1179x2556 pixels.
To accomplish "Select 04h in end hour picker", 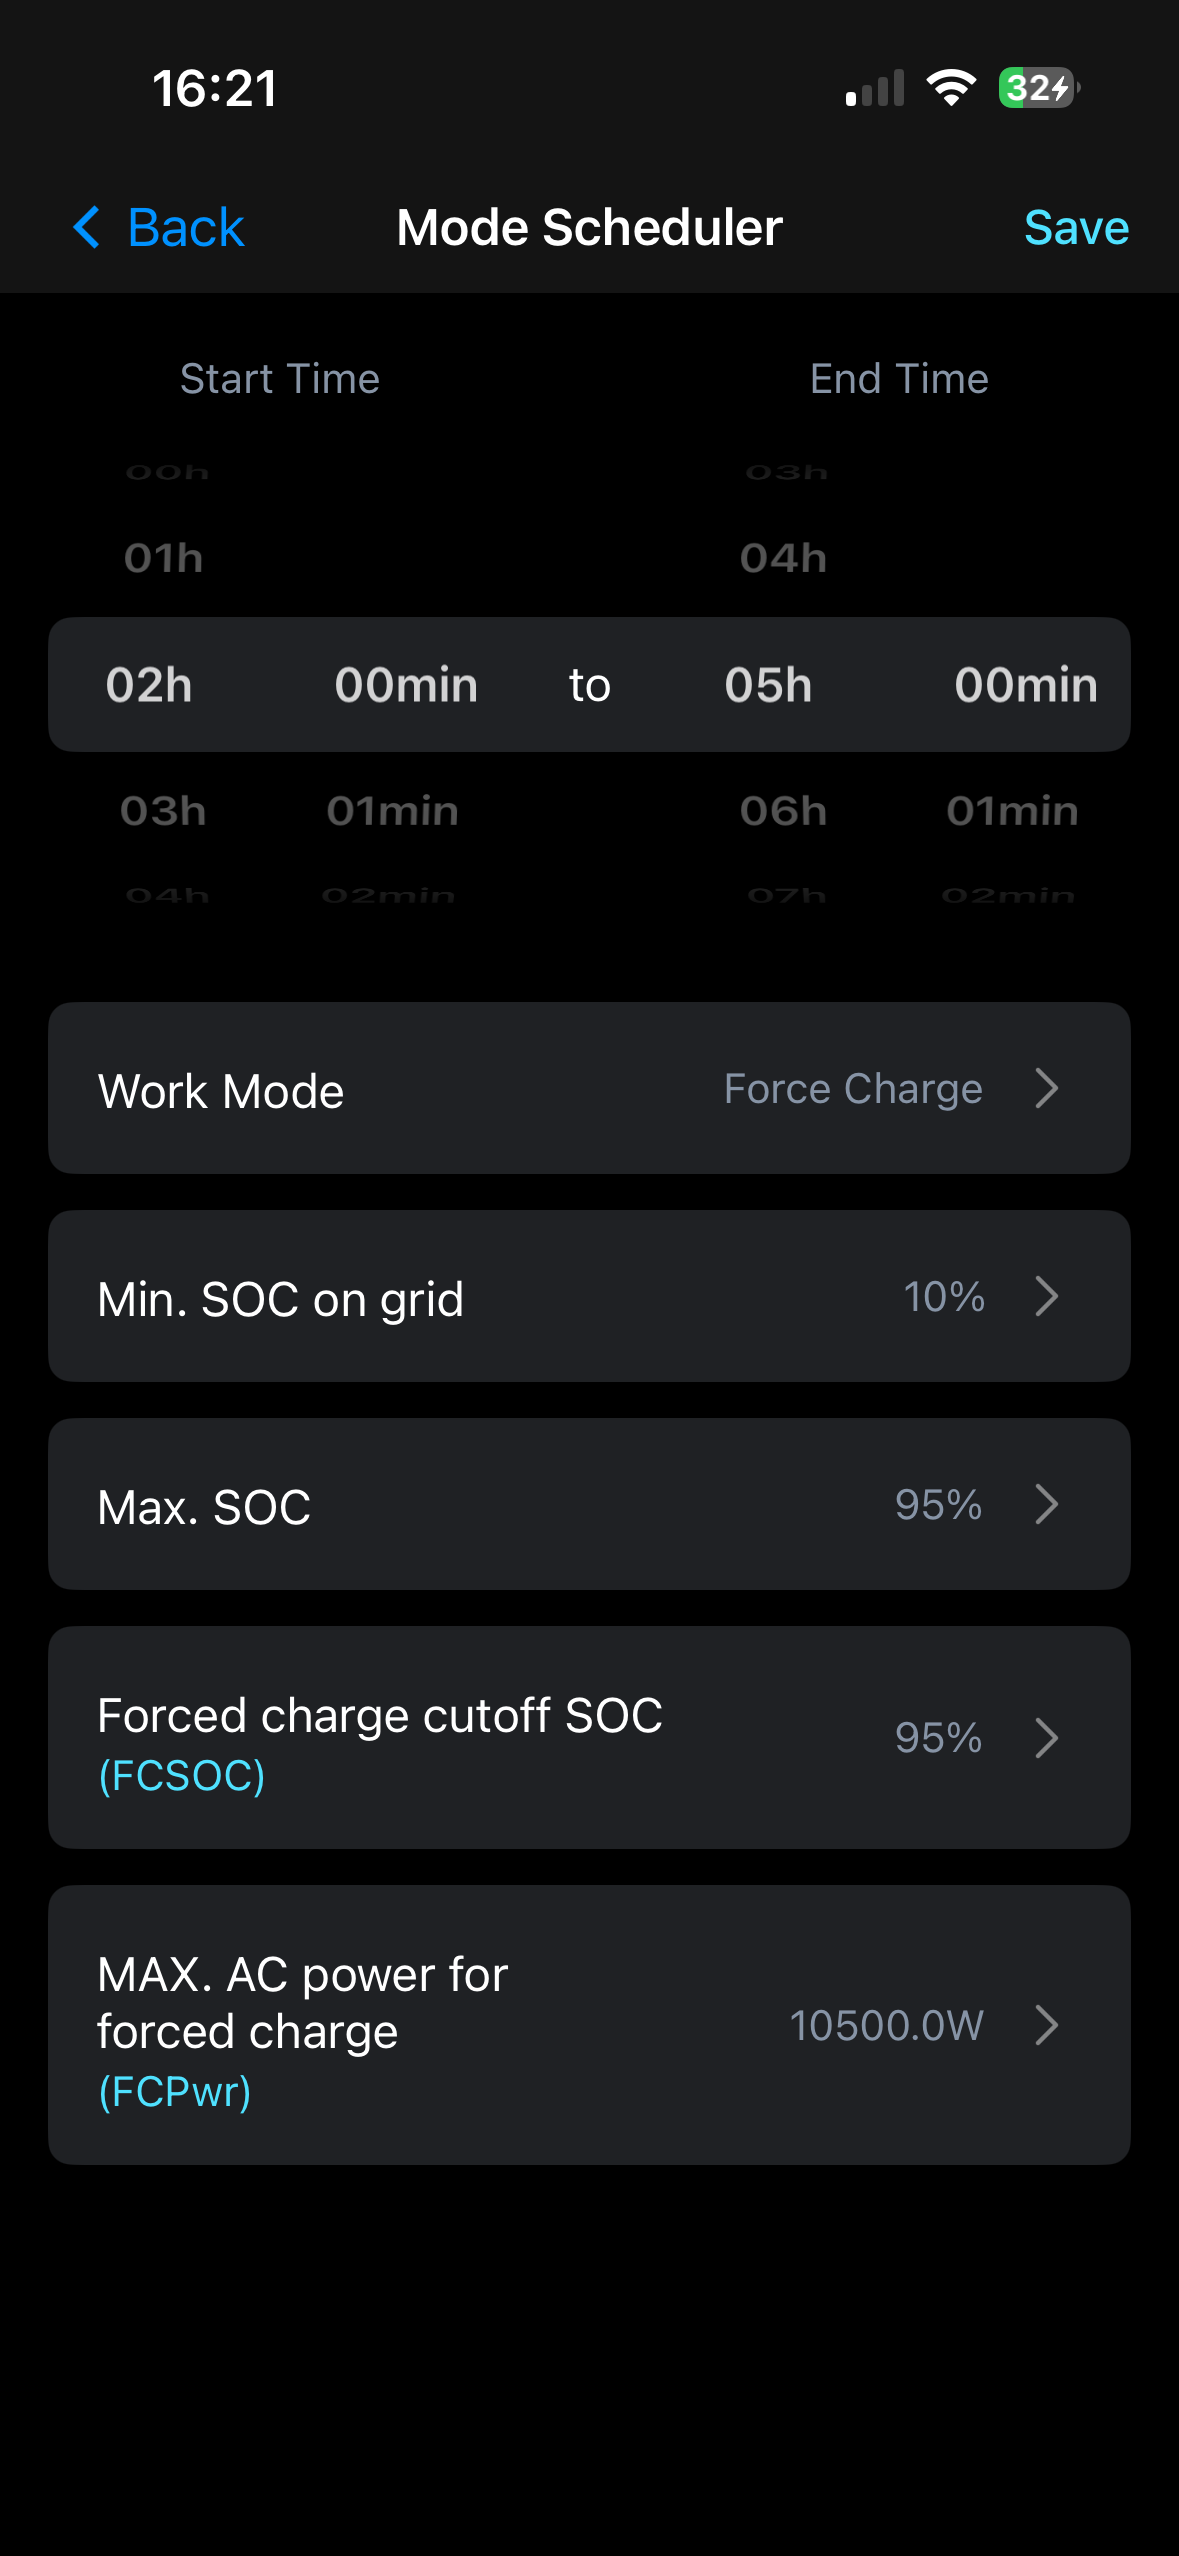I will (x=784, y=558).
